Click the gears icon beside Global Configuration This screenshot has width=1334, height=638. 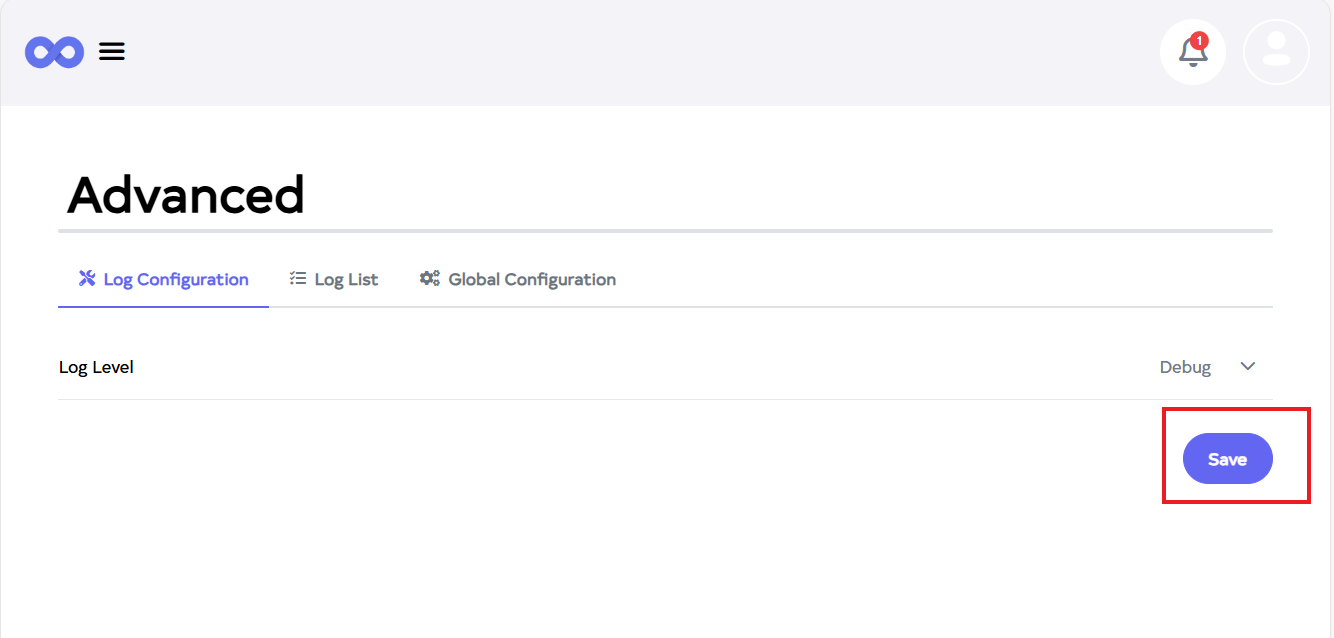[430, 279]
